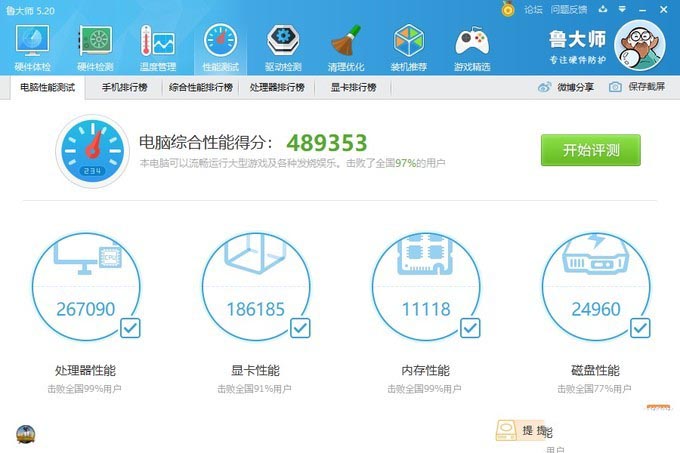
Task: Click 电脑综合性能得分 heading
Action: coord(206,143)
